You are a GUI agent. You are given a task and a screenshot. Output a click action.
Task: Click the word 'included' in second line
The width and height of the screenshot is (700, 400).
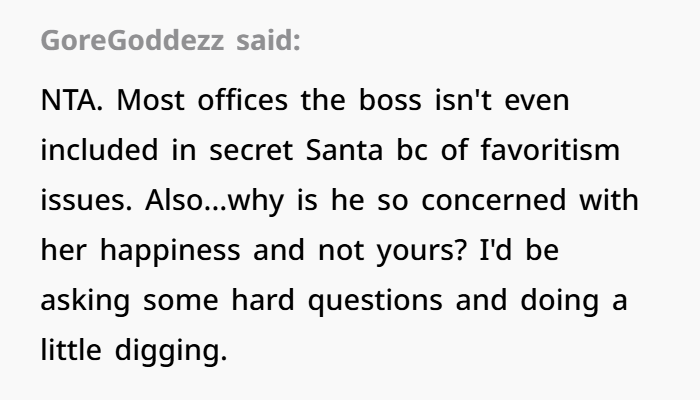[x=100, y=150]
